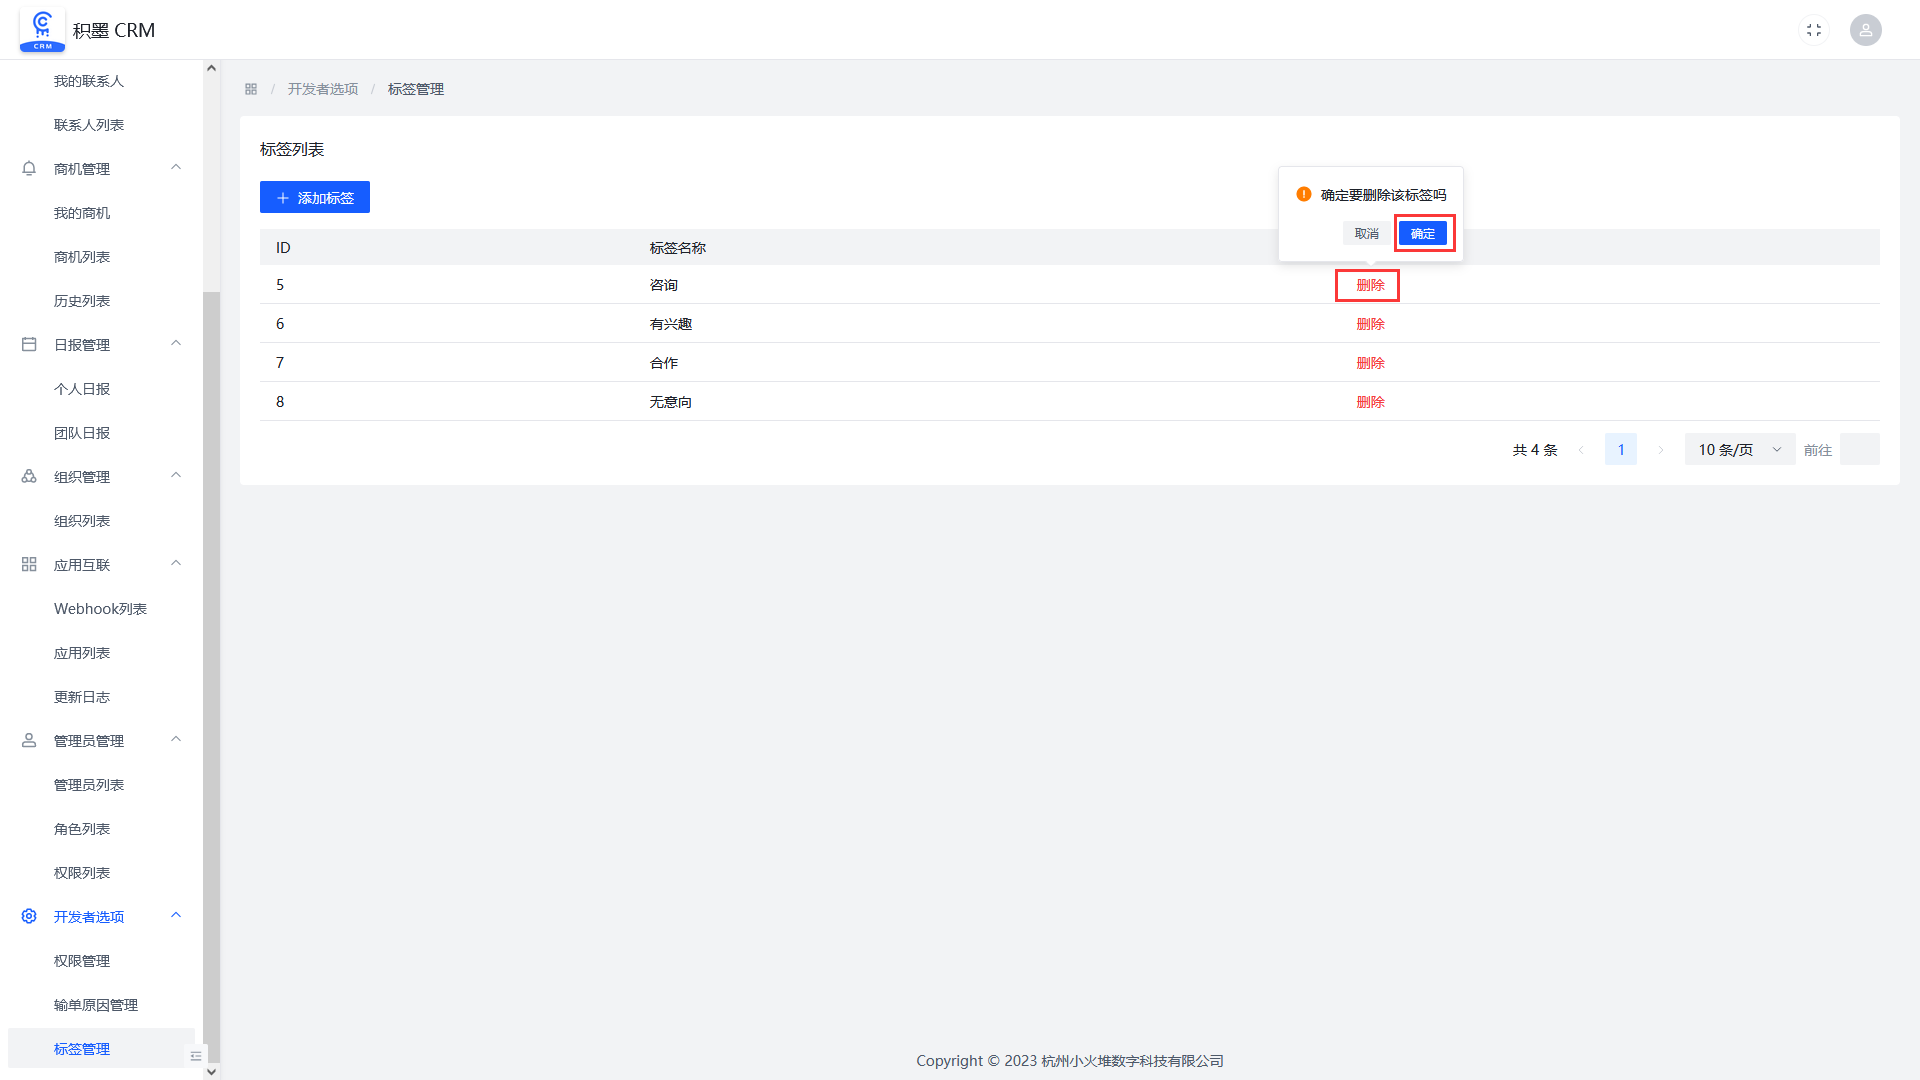Click the 日报管理 calendar icon
1920x1080 pixels.
click(x=29, y=345)
